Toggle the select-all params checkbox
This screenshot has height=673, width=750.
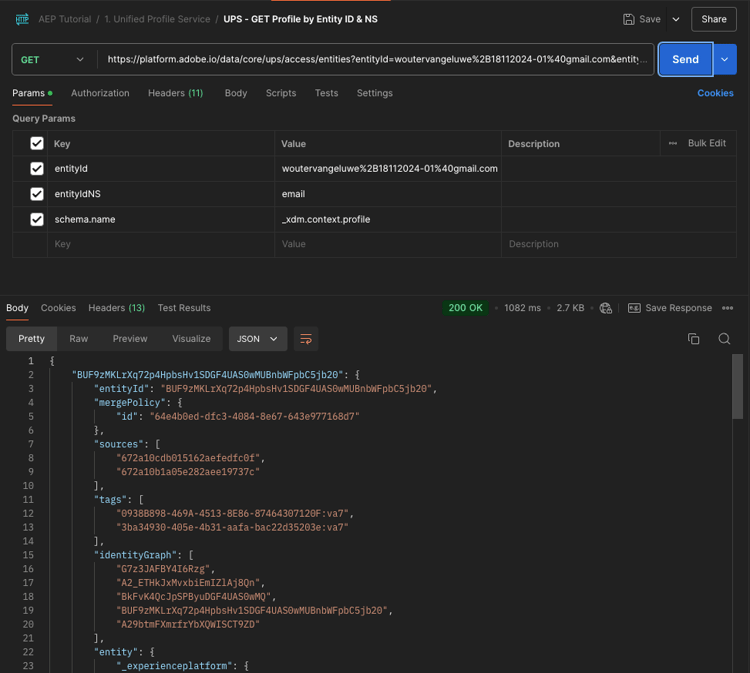(37, 143)
